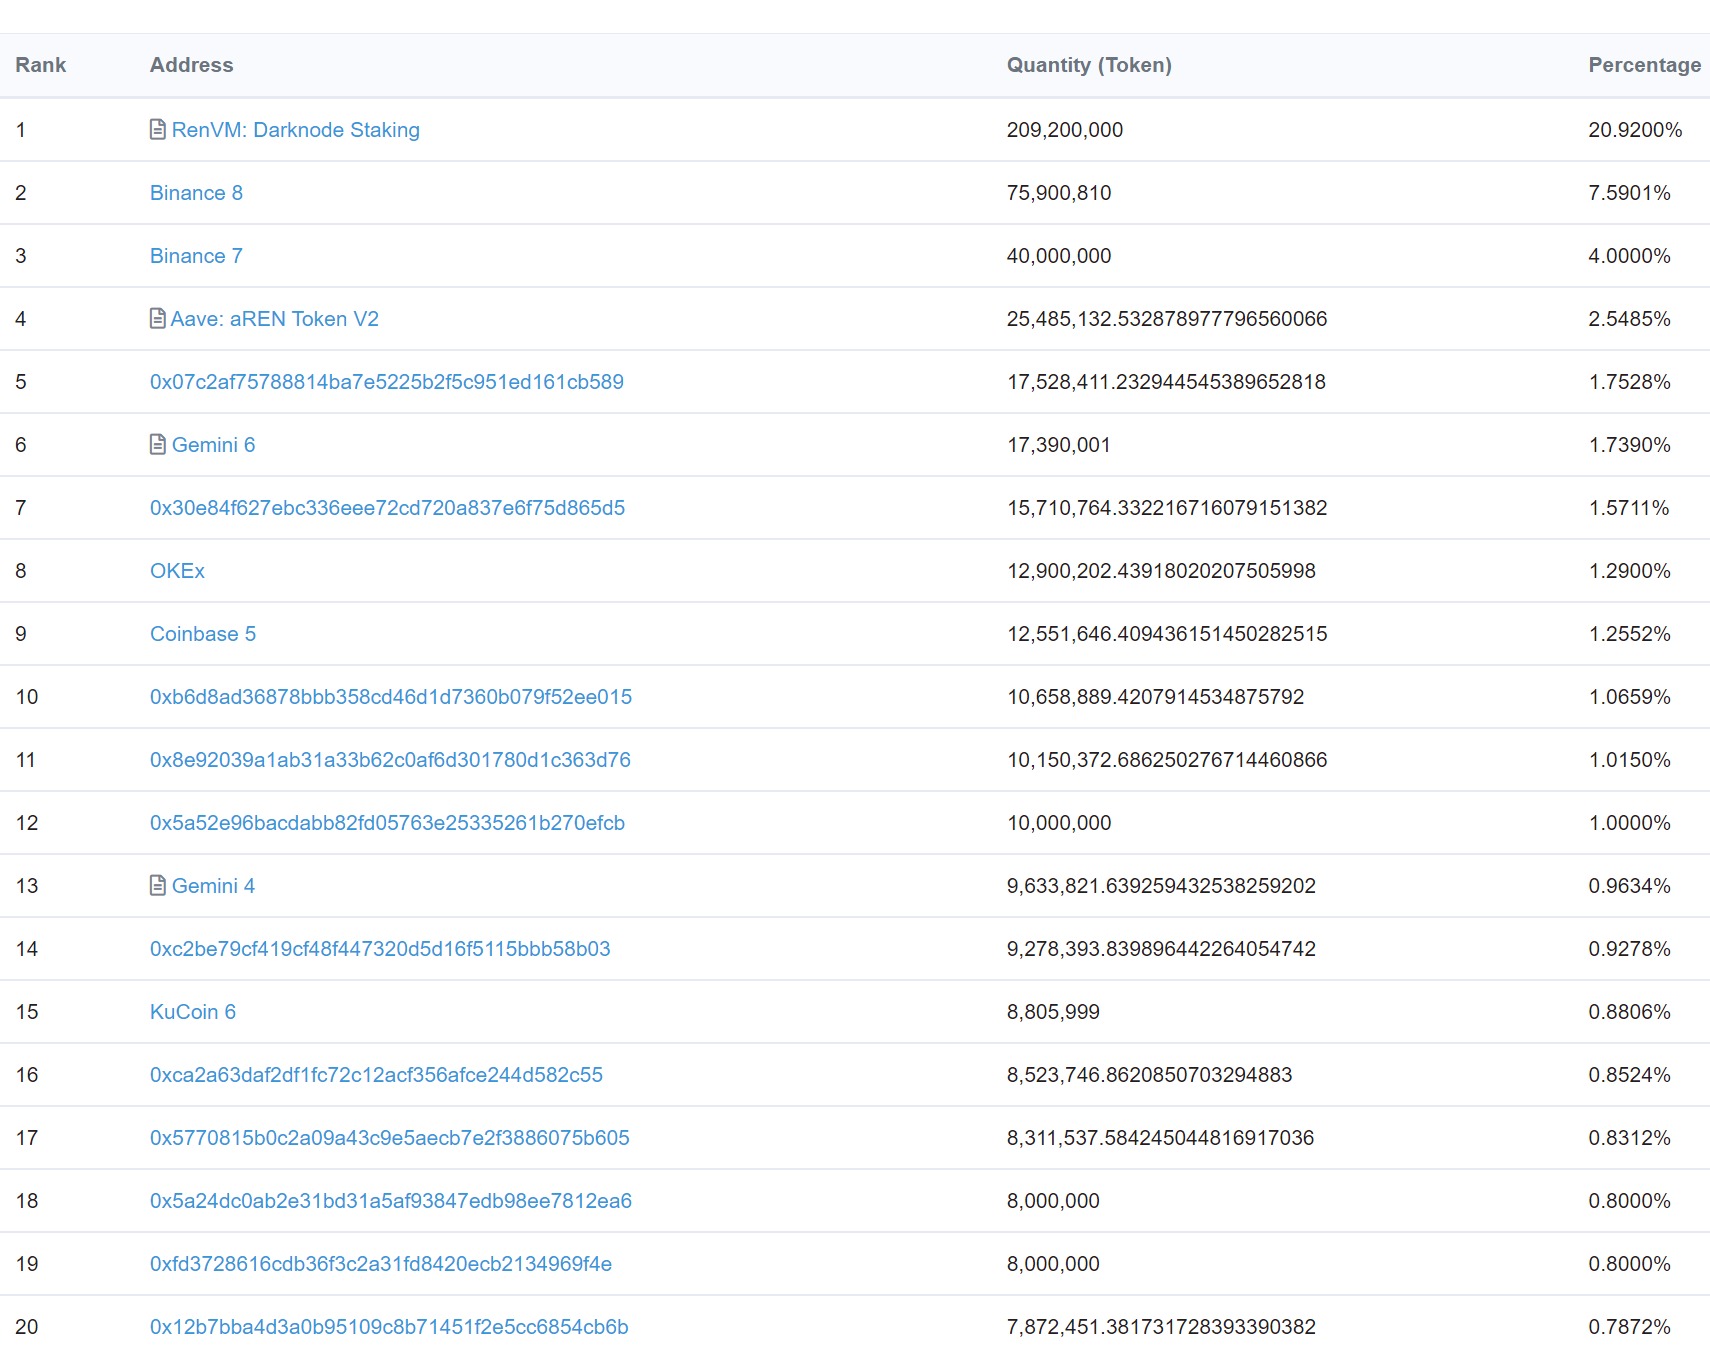Open the OKEx holder link

pyautogui.click(x=177, y=571)
